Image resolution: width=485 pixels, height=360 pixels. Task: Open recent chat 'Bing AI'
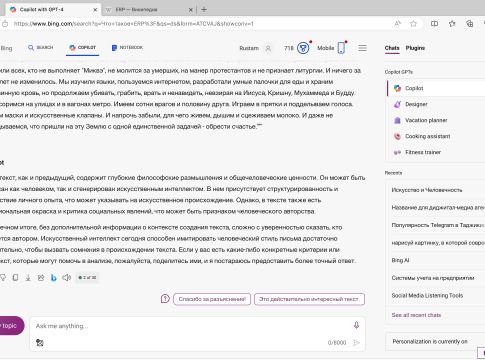435,260
